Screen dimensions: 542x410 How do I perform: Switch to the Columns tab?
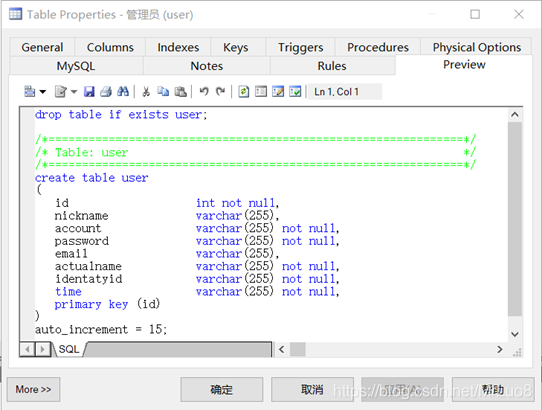110,47
